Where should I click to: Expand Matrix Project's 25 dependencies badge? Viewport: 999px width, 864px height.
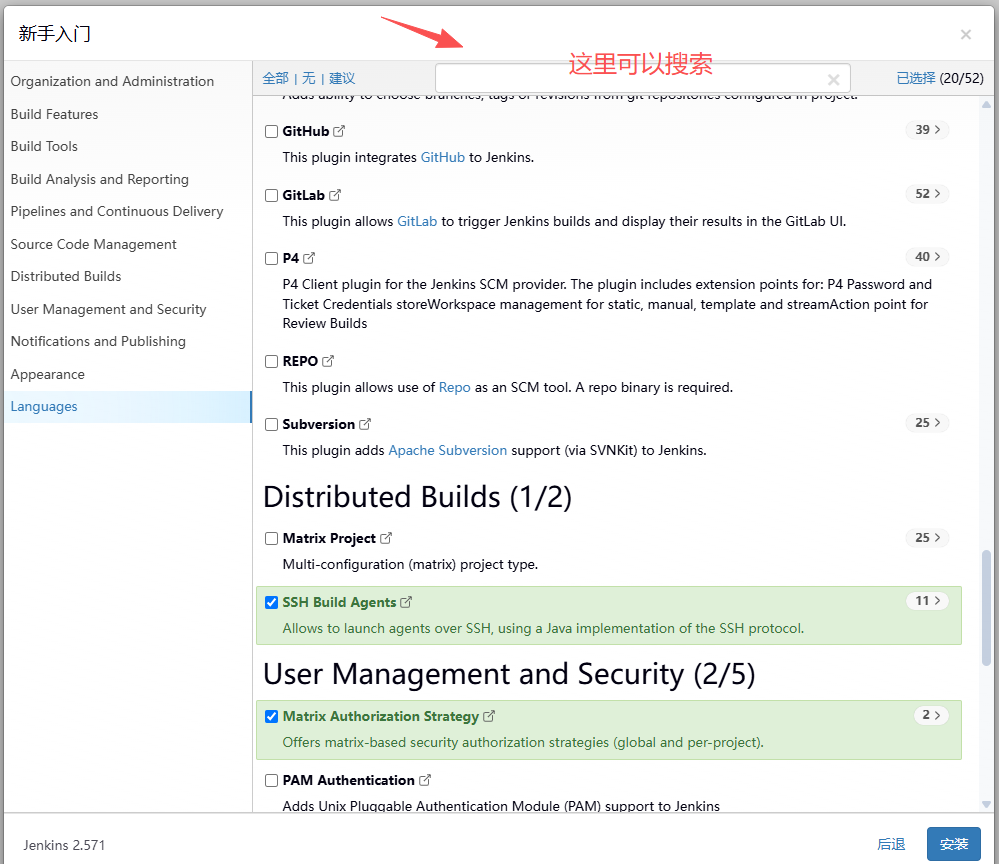(x=927, y=538)
